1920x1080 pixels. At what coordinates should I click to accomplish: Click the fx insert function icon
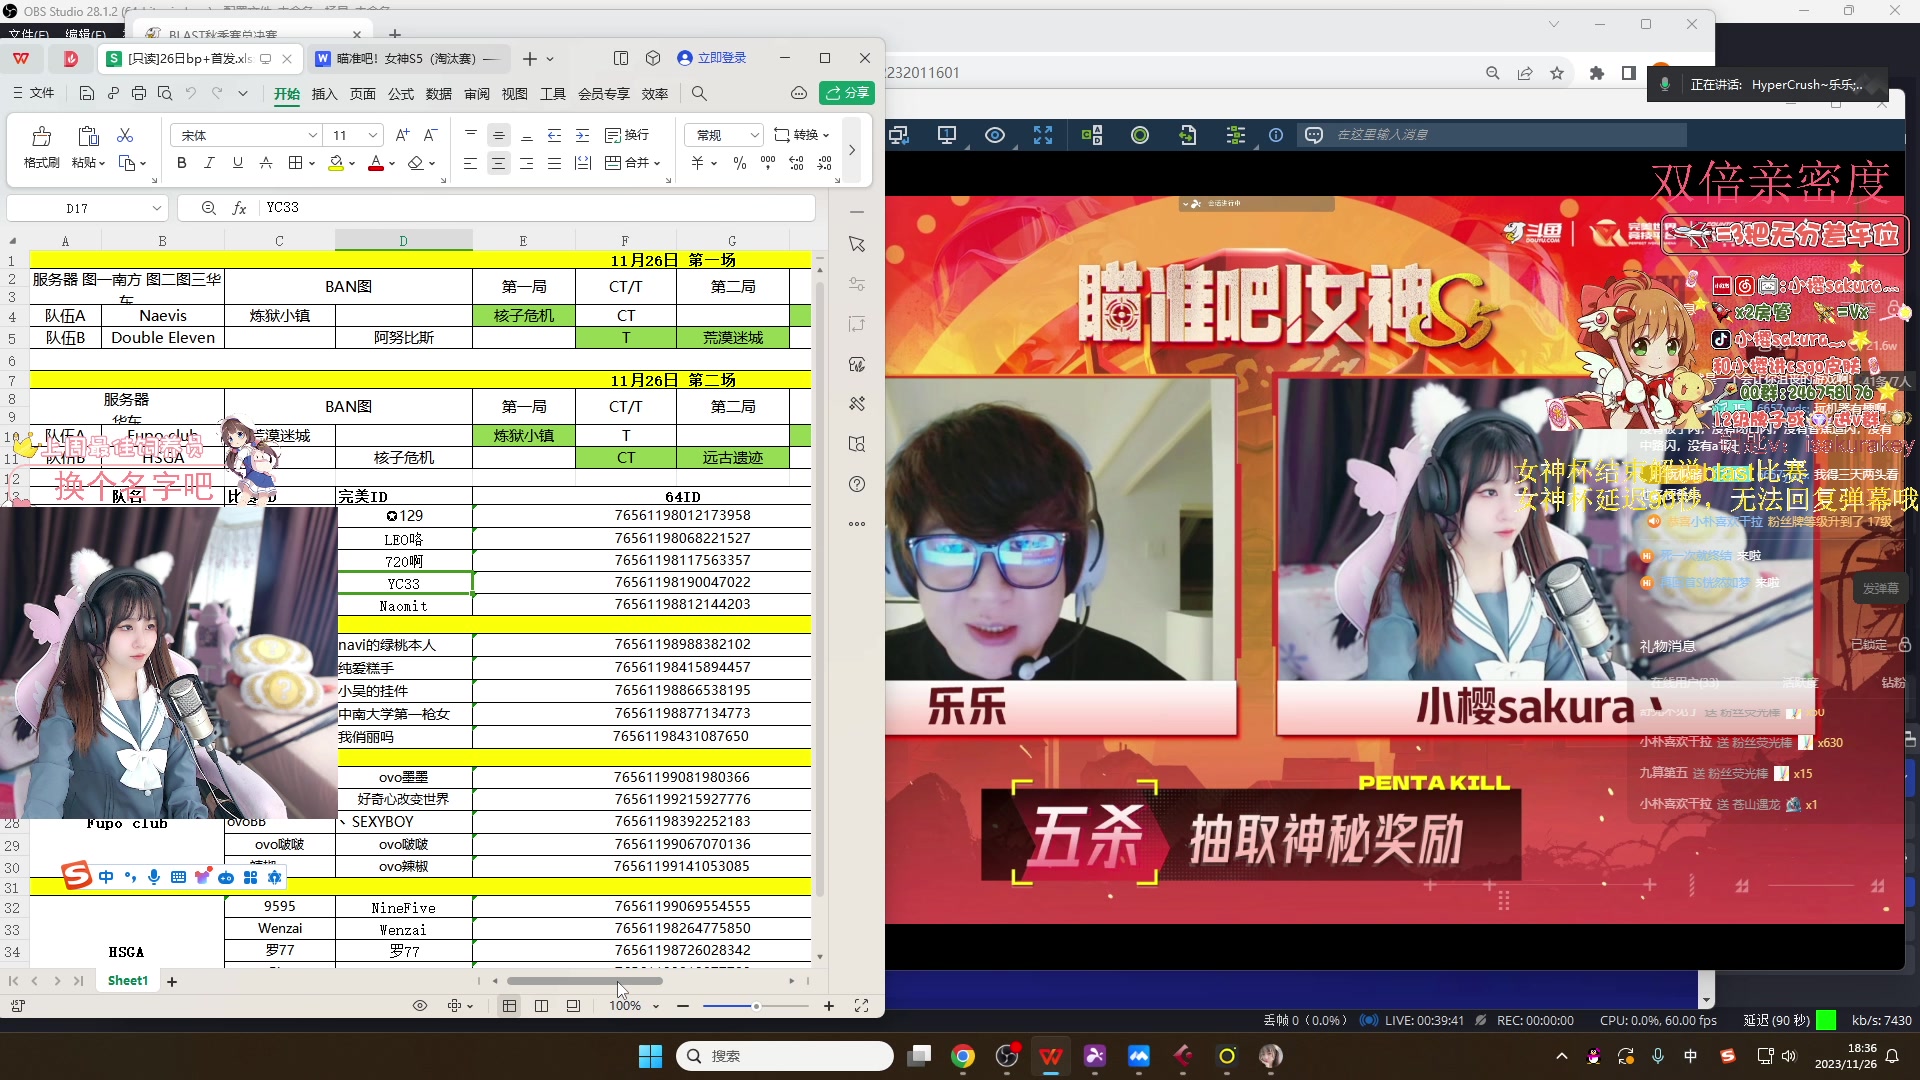coord(240,207)
